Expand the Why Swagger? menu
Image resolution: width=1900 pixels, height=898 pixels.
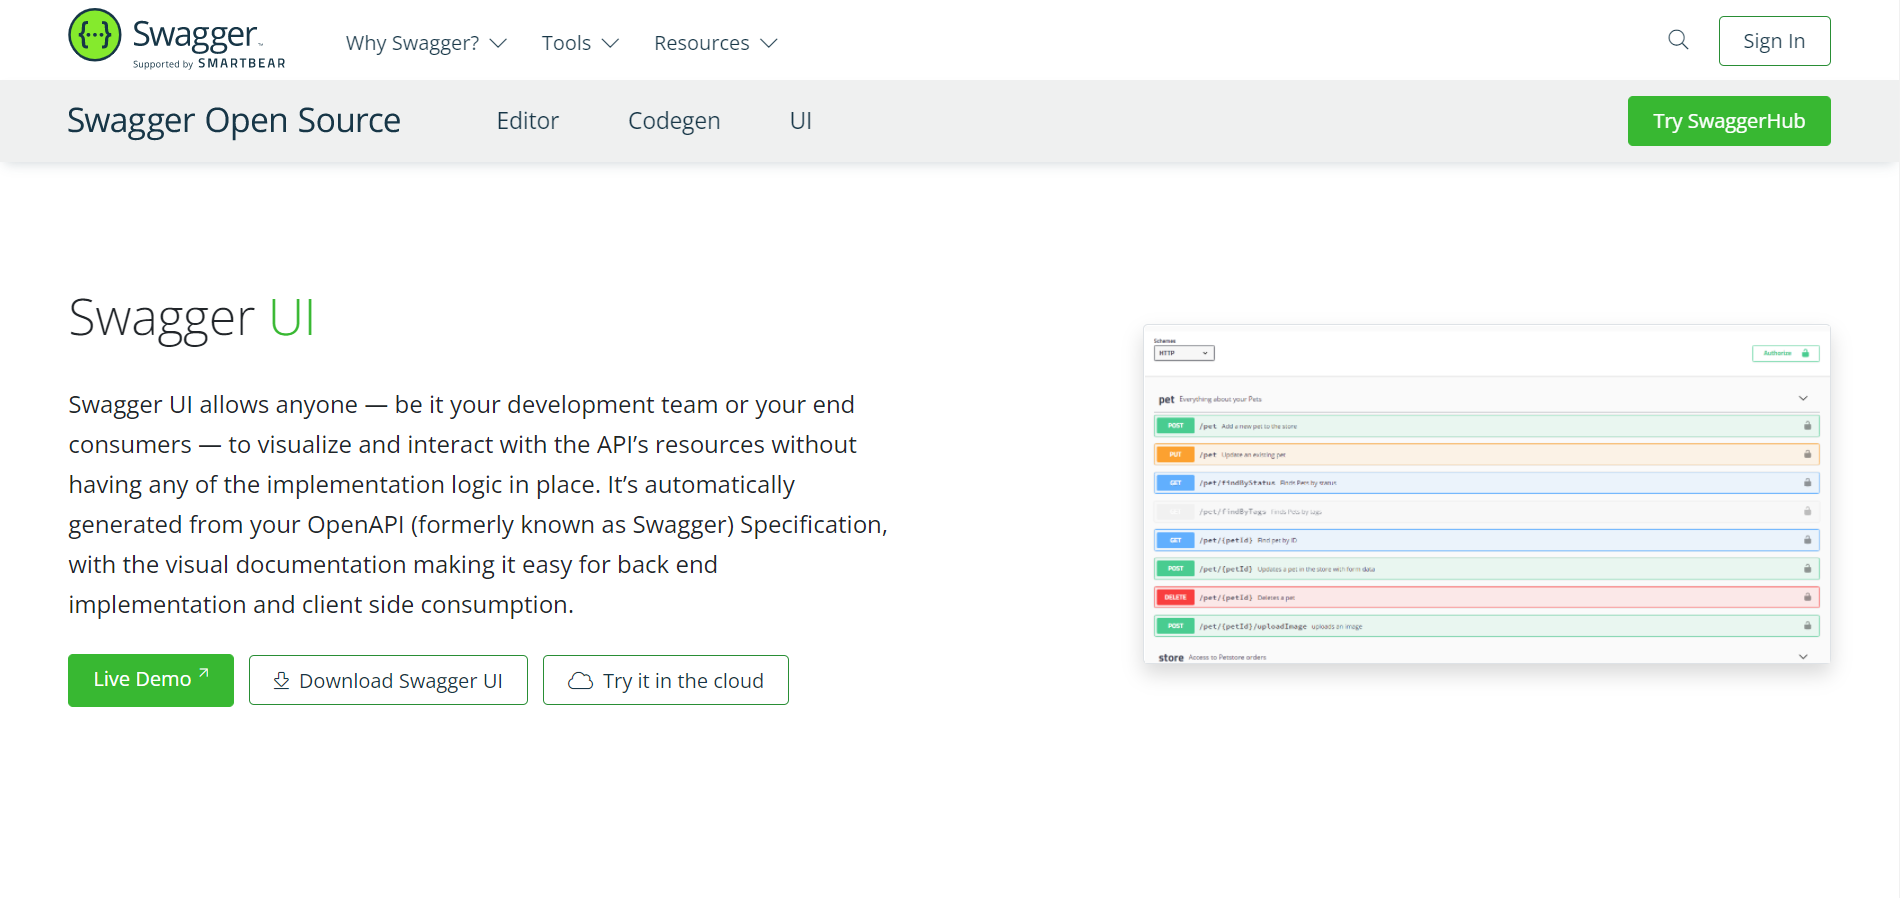426,43
